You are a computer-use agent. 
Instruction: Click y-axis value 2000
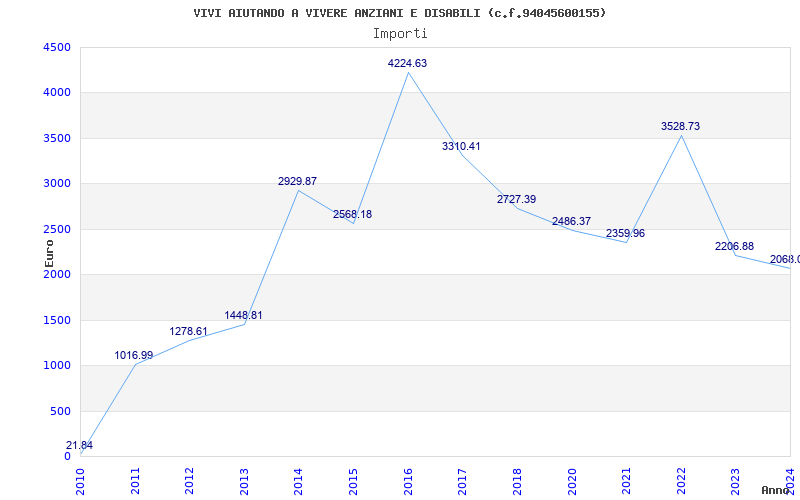[57, 274]
